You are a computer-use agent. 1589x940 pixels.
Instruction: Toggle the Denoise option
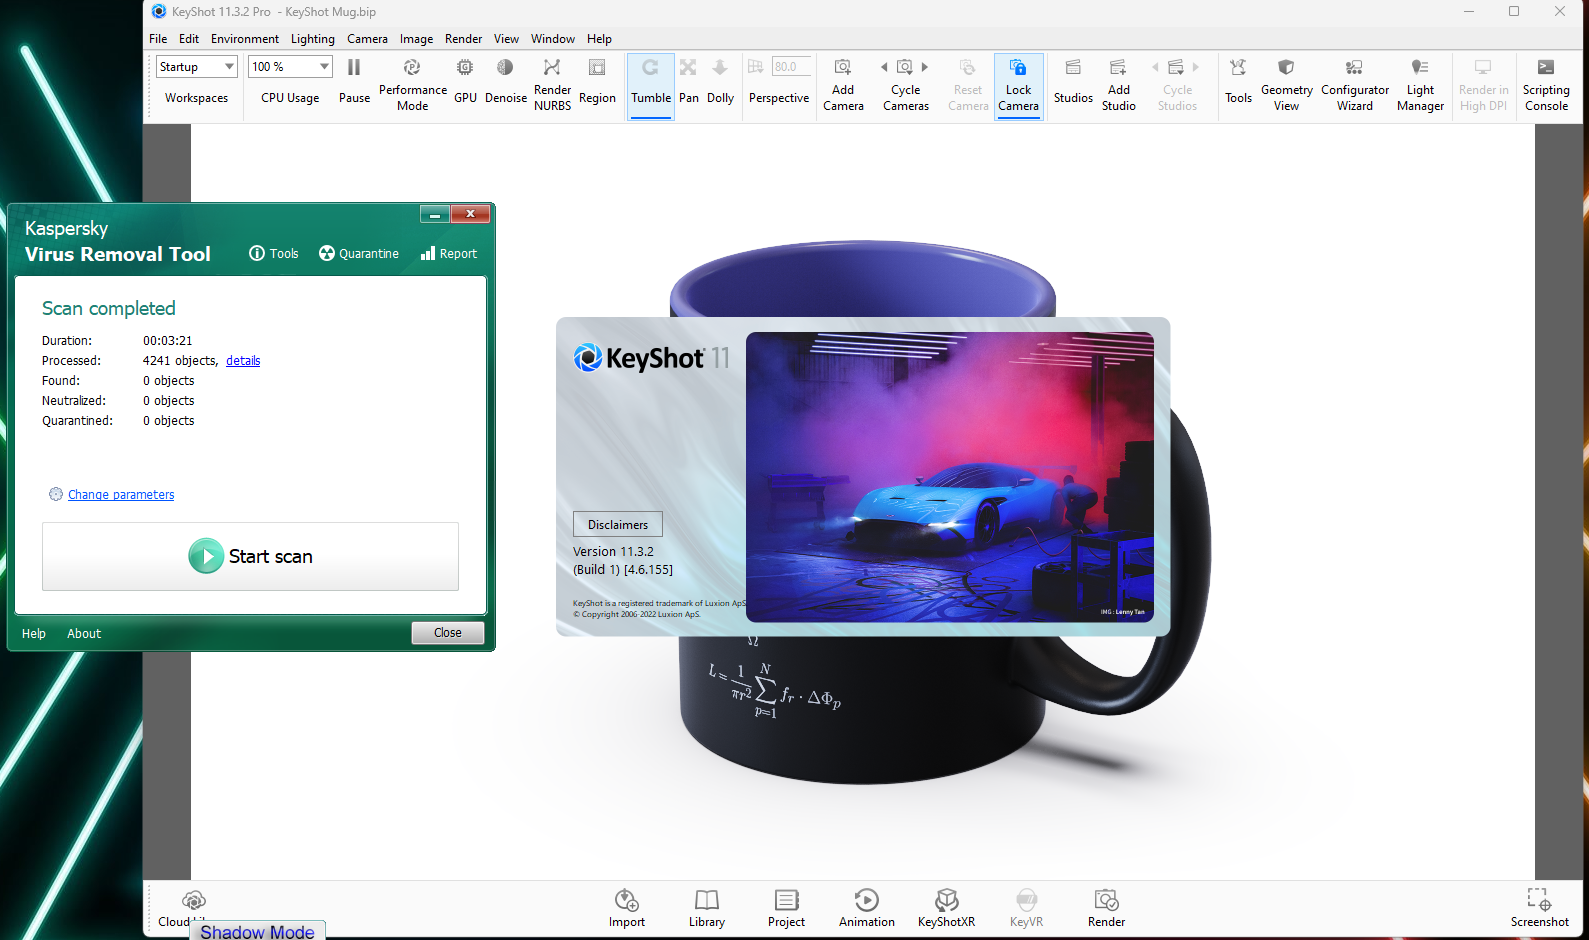coord(506,80)
